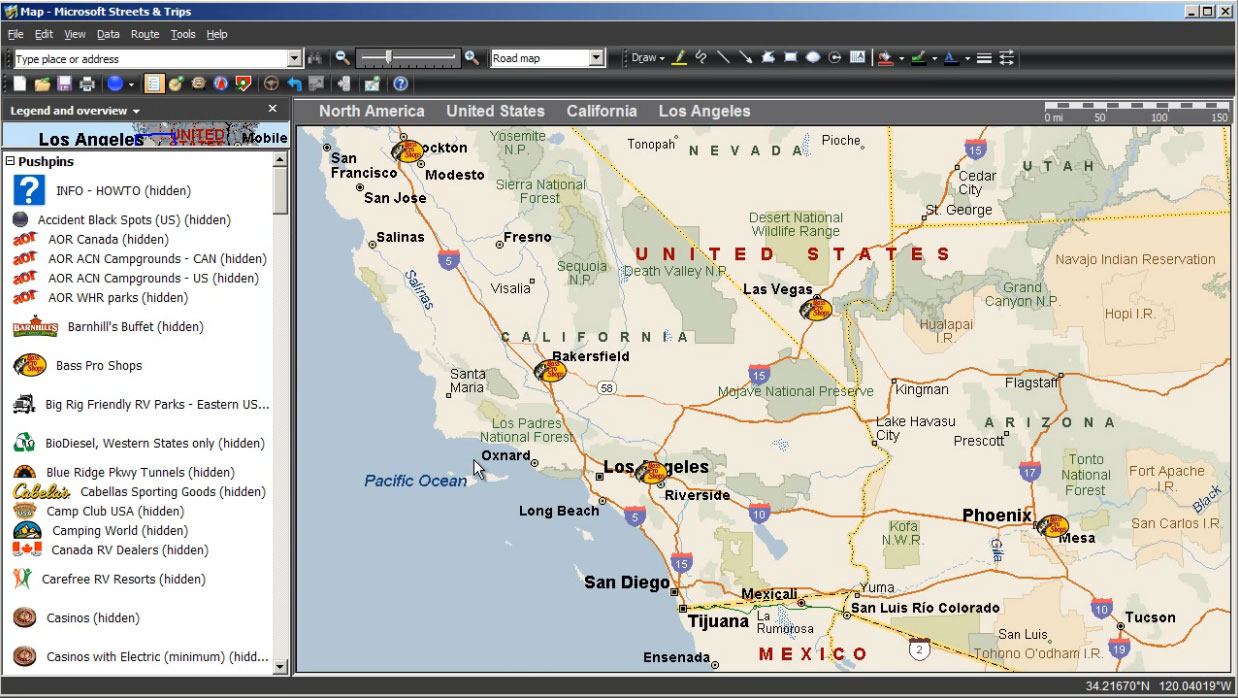
Task: Open the Tools menu
Action: tap(183, 34)
